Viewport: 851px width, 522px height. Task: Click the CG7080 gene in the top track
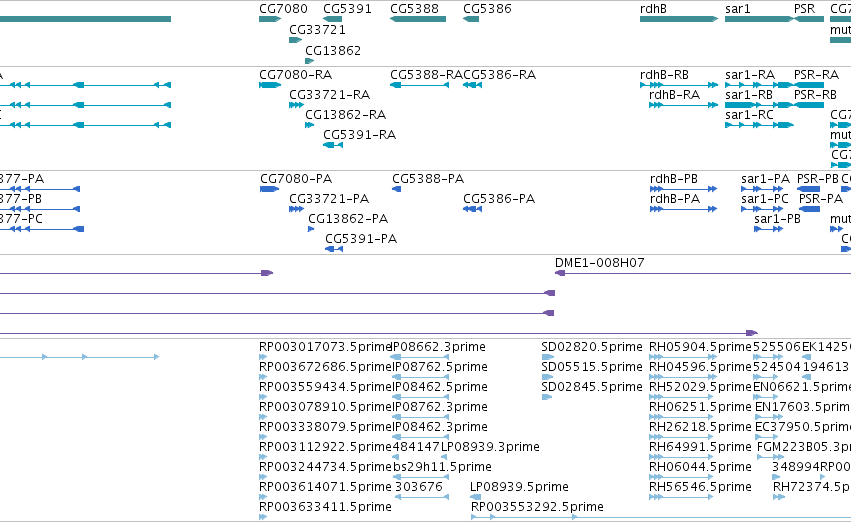[x=270, y=19]
